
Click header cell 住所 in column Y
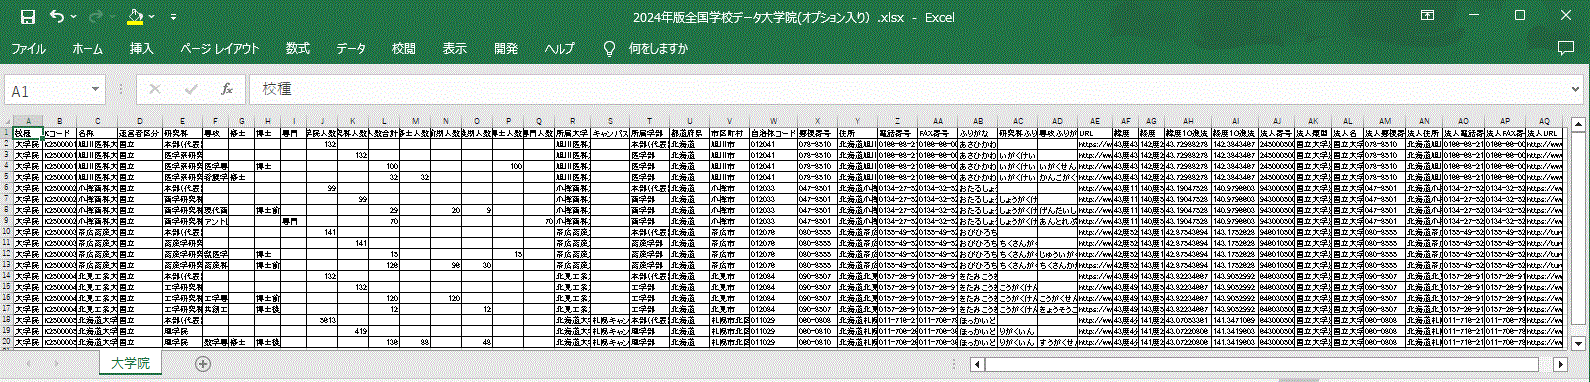coord(857,132)
